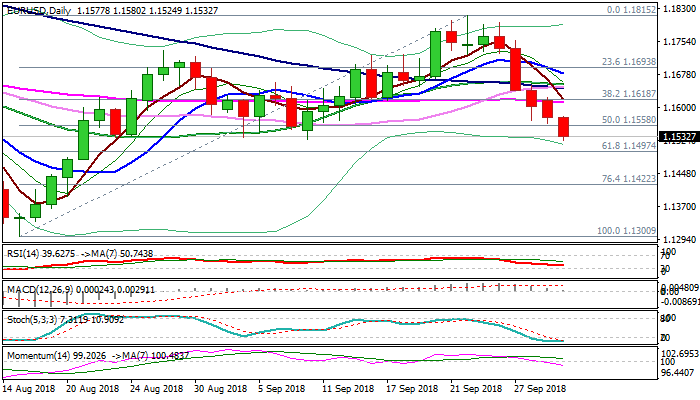Click the 14 Aug 2018 date label
The width and height of the screenshot is (700, 400).
pyautogui.click(x=28, y=387)
